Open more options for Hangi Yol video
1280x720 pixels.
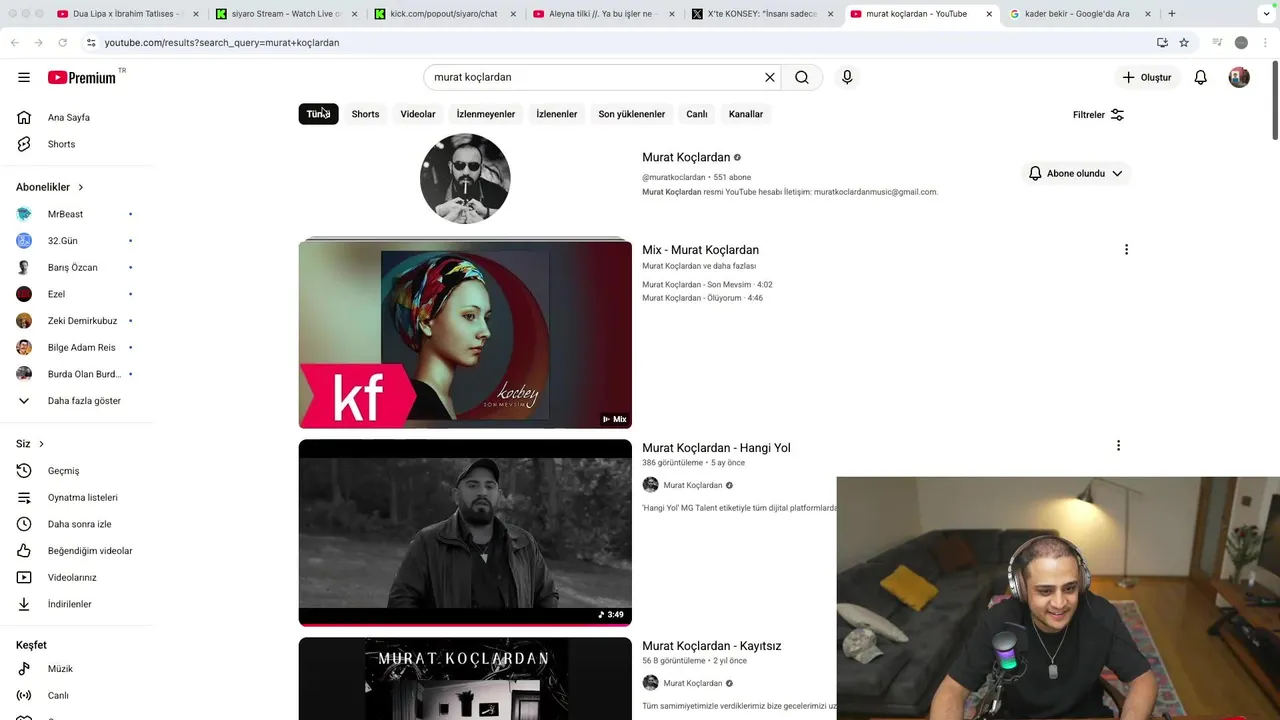pyautogui.click(x=1118, y=446)
